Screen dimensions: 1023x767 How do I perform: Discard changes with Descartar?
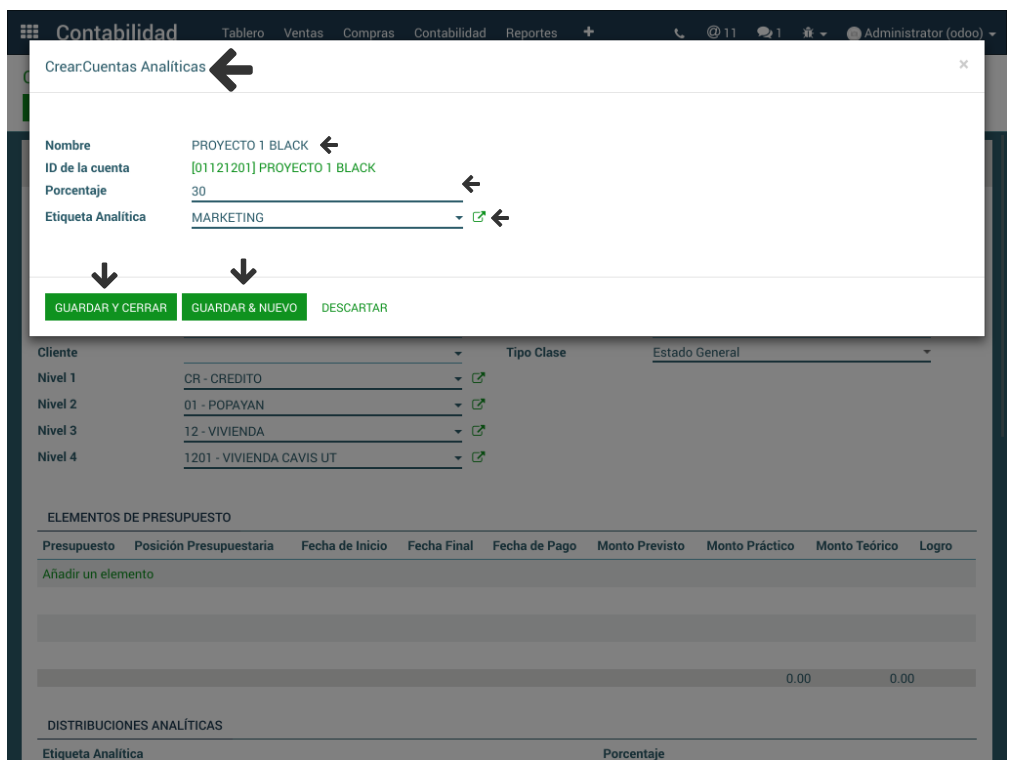pos(354,308)
